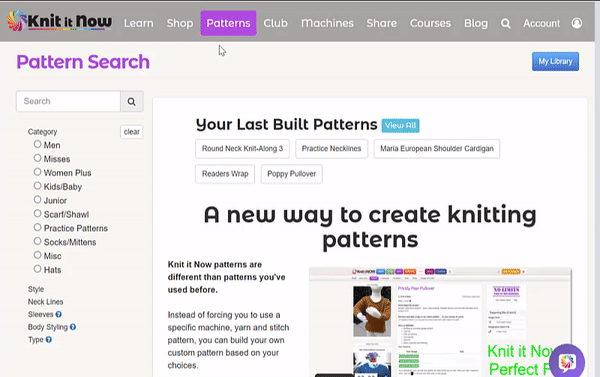
Task: Open the help icon next to Sleeves
Action: coord(59,314)
